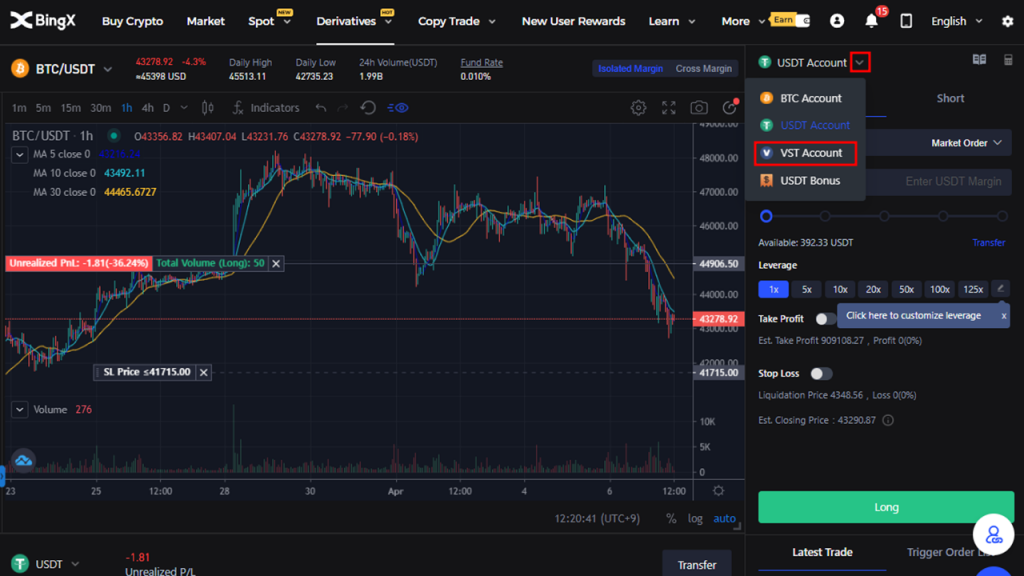
Task: Toggle the Take Profit switch
Action: click(825, 319)
